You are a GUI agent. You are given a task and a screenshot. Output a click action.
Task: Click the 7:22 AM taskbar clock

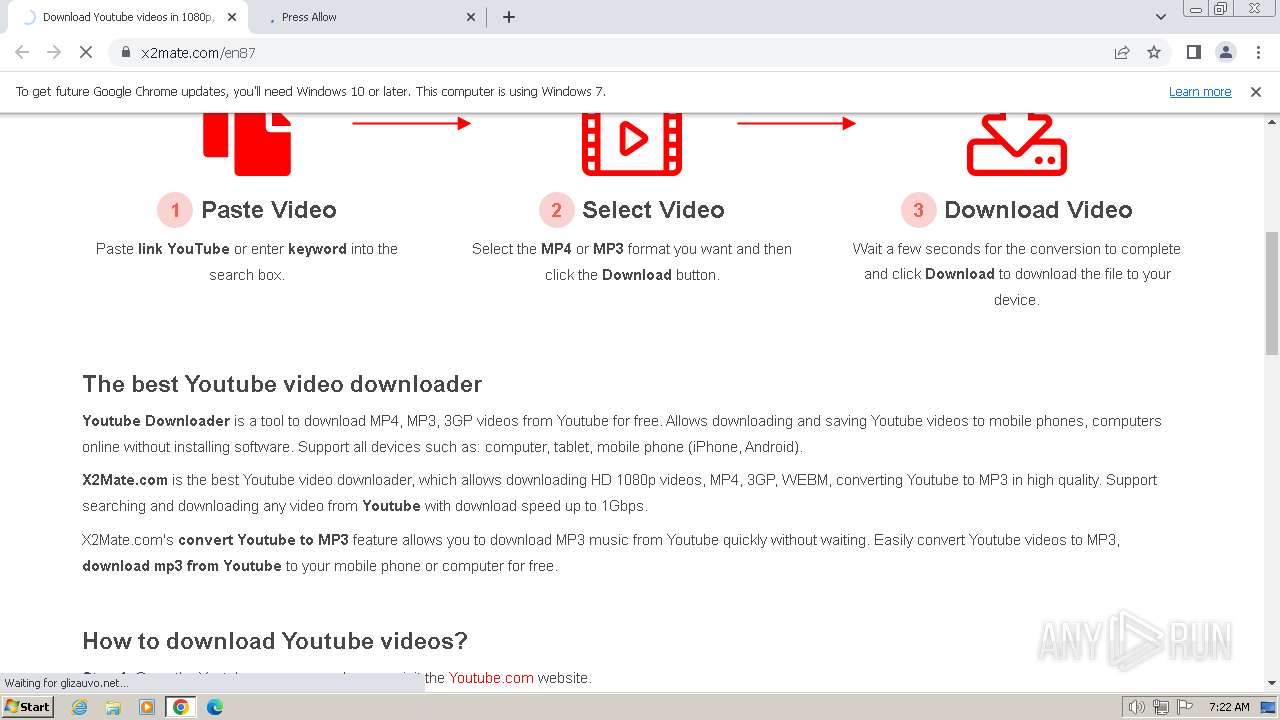tap(1229, 707)
